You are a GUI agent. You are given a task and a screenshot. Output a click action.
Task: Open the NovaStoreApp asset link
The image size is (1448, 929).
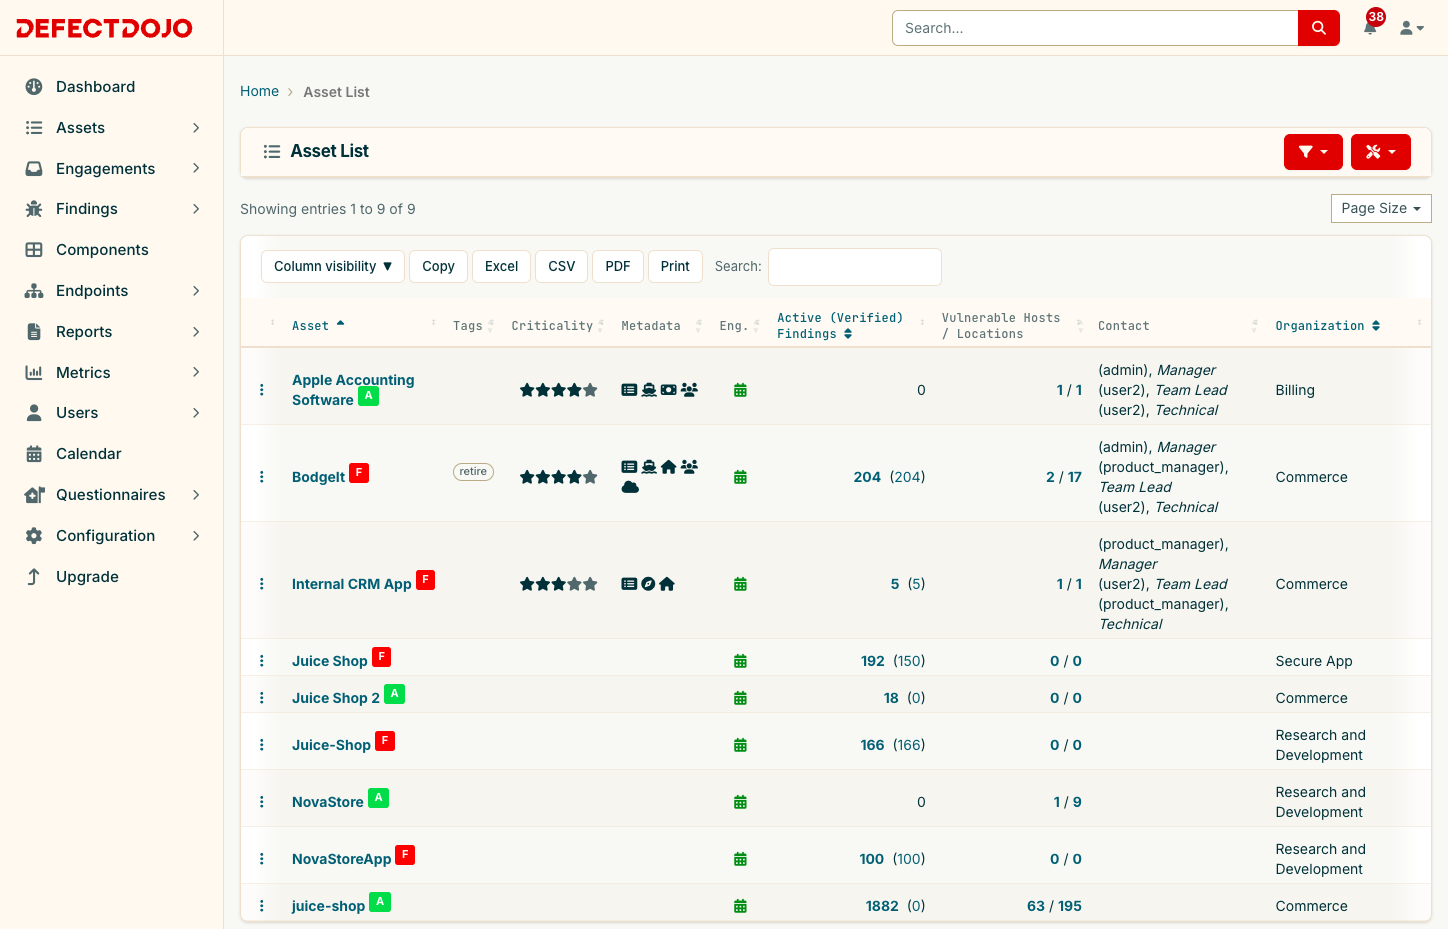tap(341, 859)
